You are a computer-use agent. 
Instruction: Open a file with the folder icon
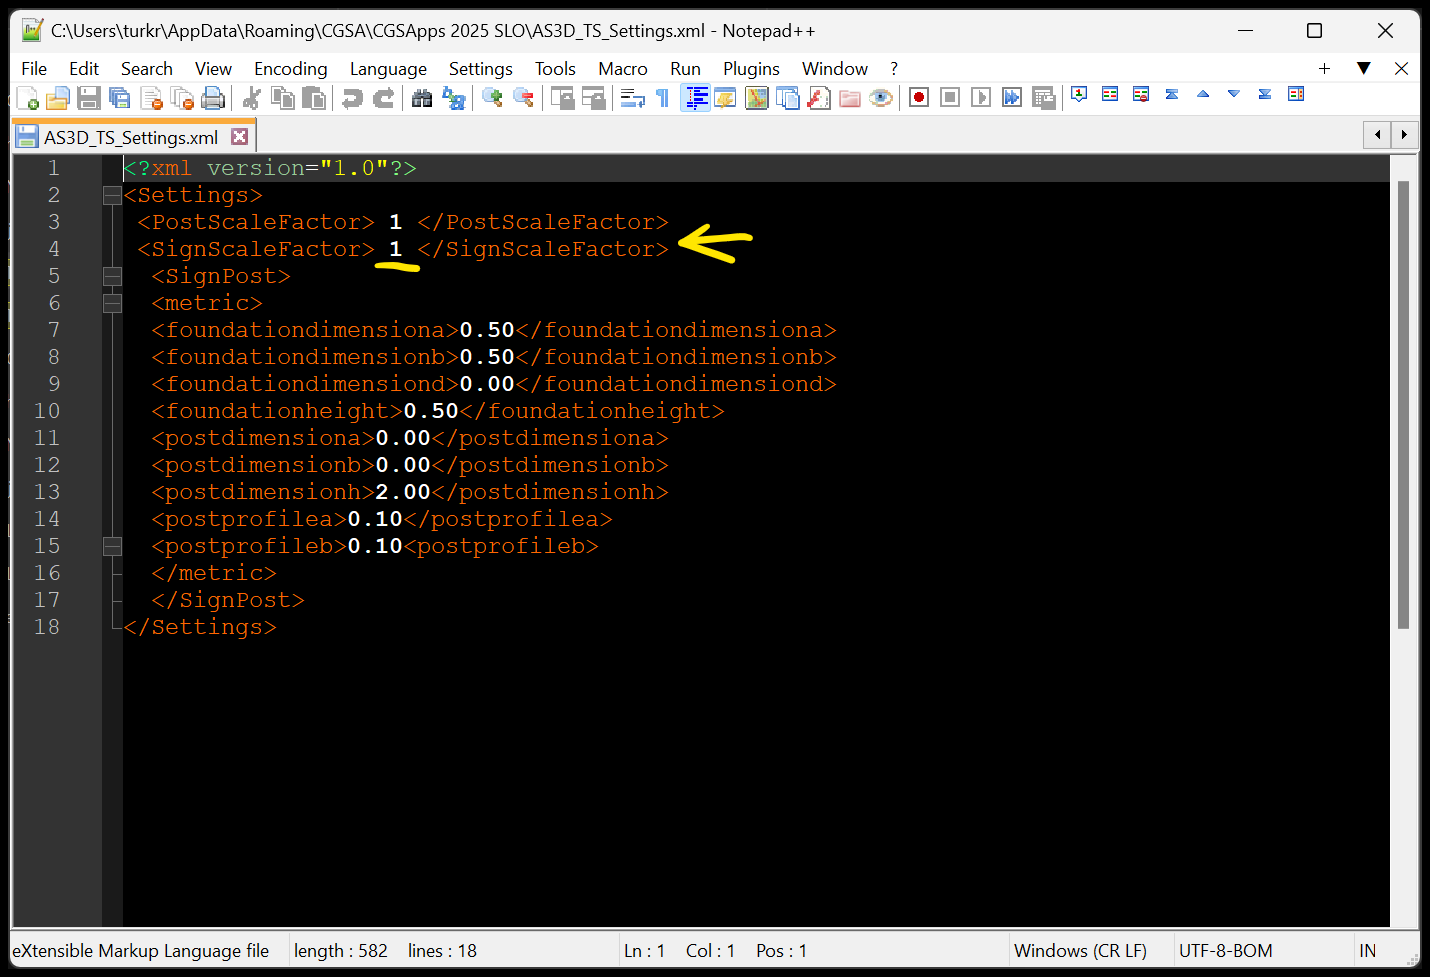point(58,97)
